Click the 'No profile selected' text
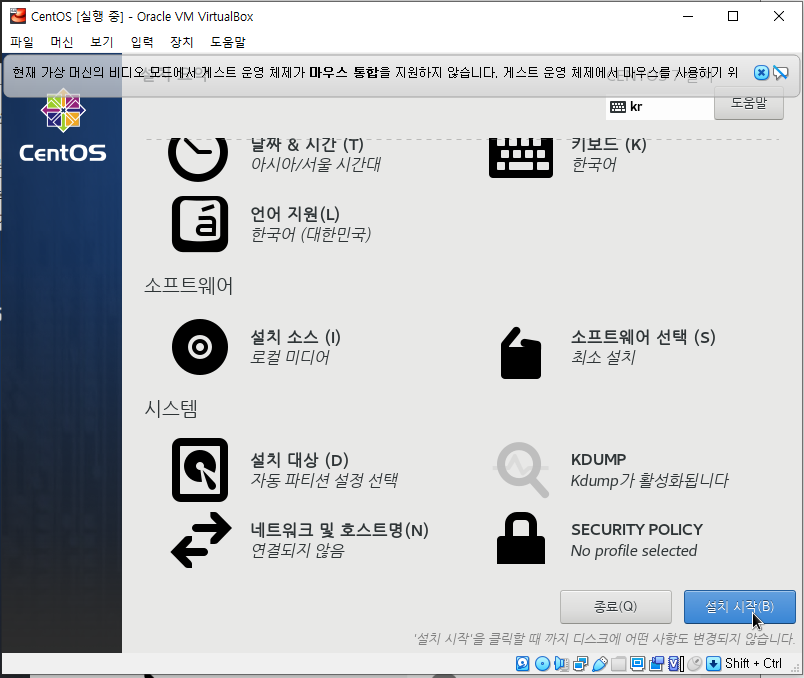The height and width of the screenshot is (678, 804). 634,551
